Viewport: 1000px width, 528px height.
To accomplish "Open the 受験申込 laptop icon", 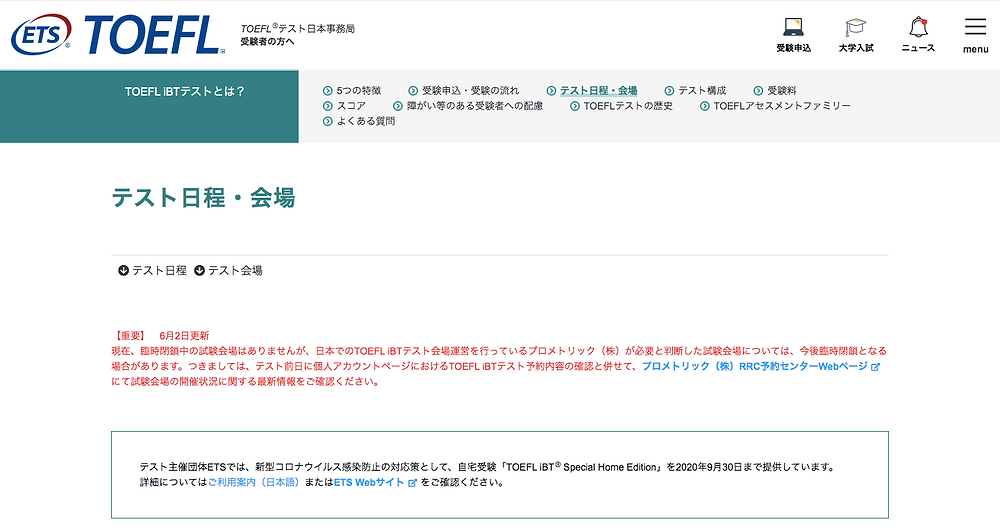I will (793, 27).
